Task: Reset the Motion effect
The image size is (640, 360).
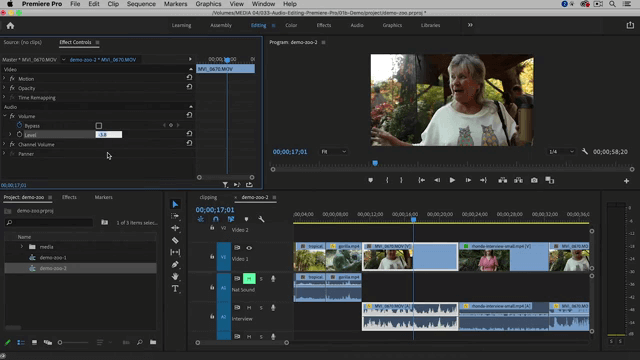Action: (189, 77)
